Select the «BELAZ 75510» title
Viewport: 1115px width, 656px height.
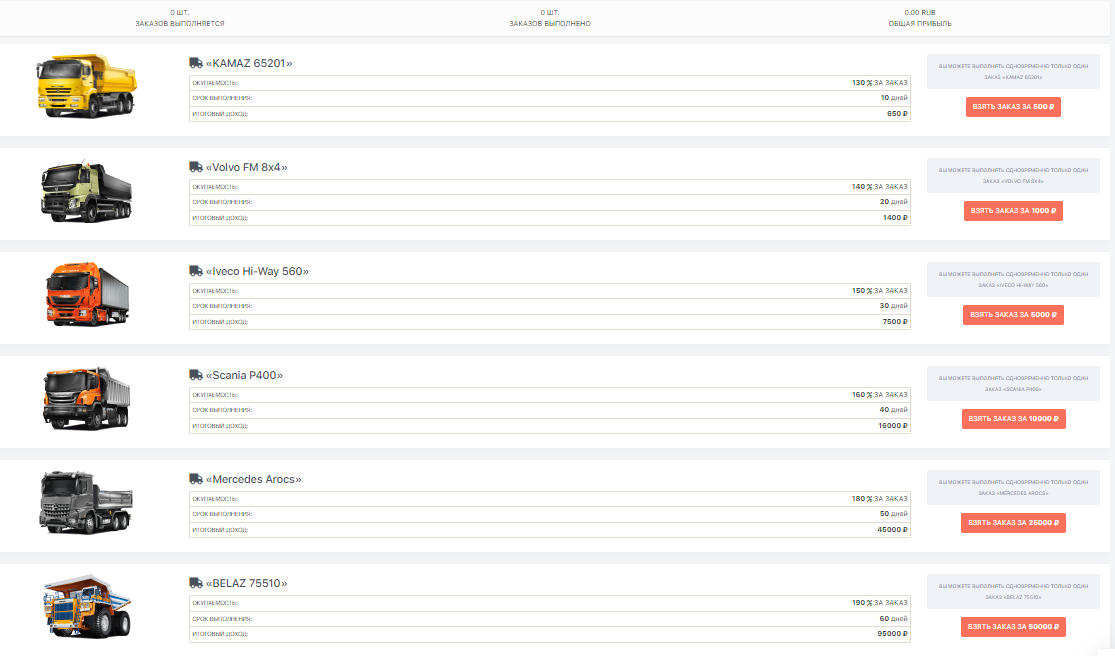247,583
